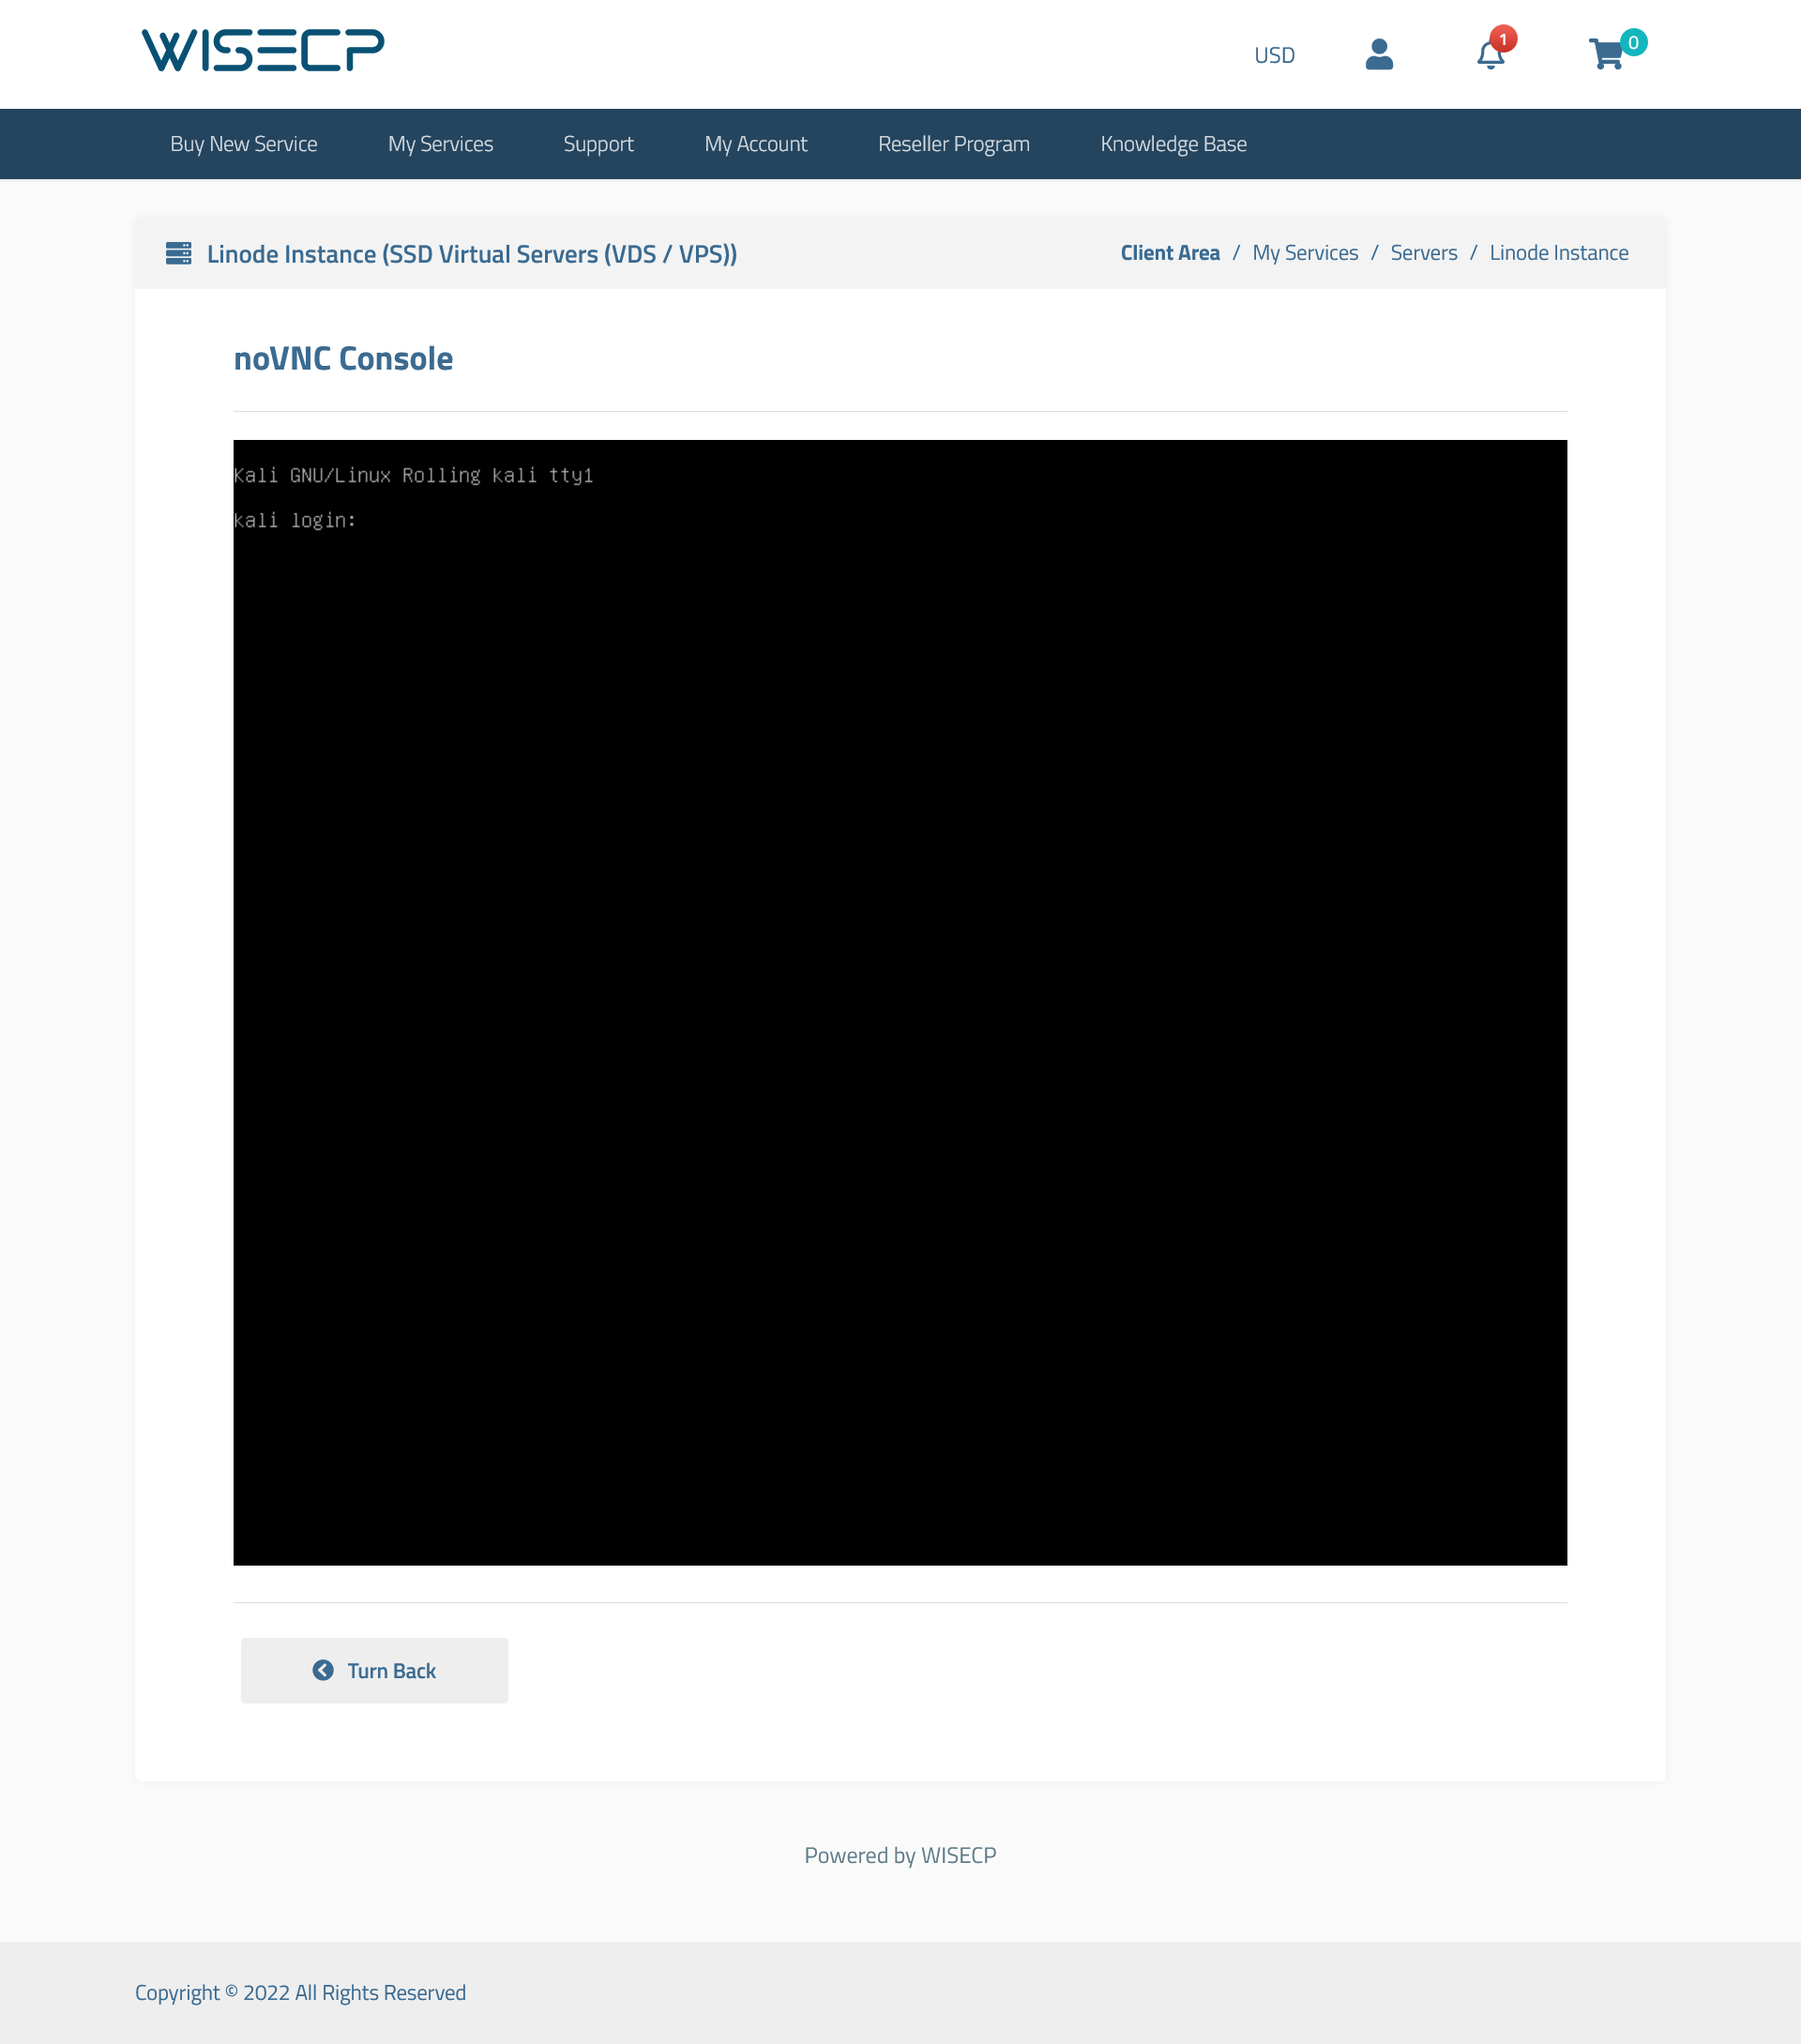The image size is (1801, 2044).
Task: Focus the noVNC console screen
Action: (x=900, y=1002)
